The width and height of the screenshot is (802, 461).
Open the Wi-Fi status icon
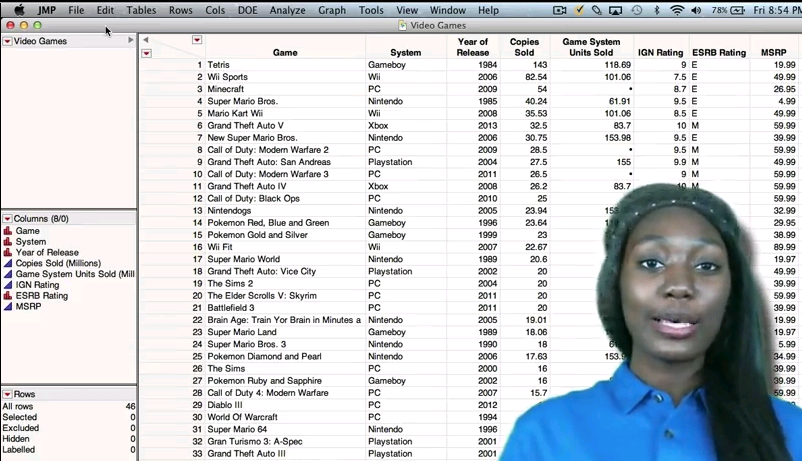point(677,10)
